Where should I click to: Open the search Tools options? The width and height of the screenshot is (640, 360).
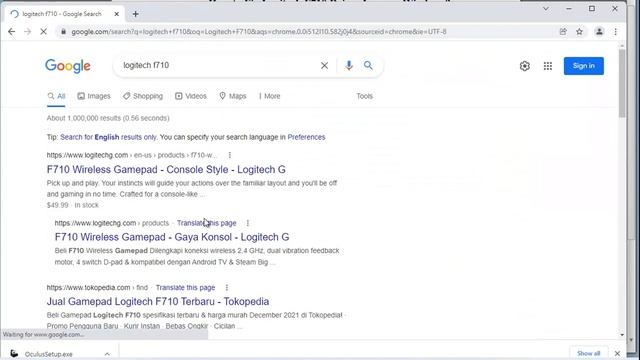(364, 96)
